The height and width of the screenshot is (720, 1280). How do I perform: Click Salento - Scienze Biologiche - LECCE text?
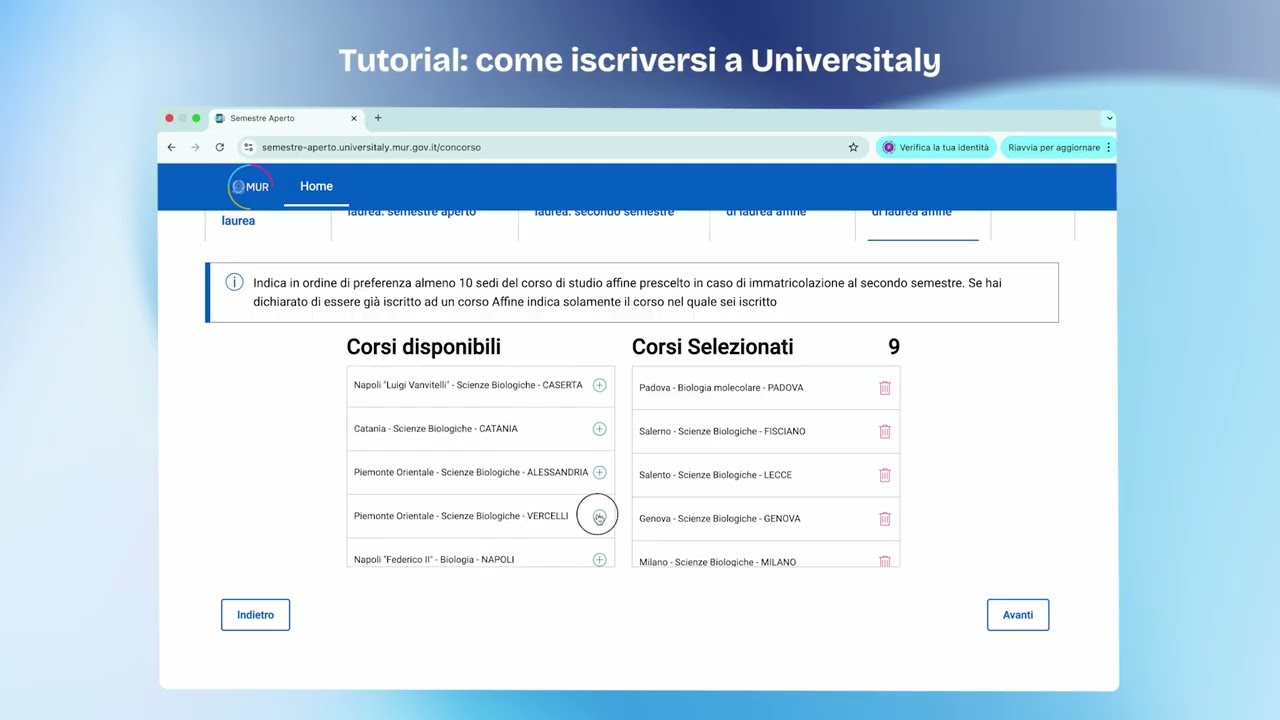point(715,475)
